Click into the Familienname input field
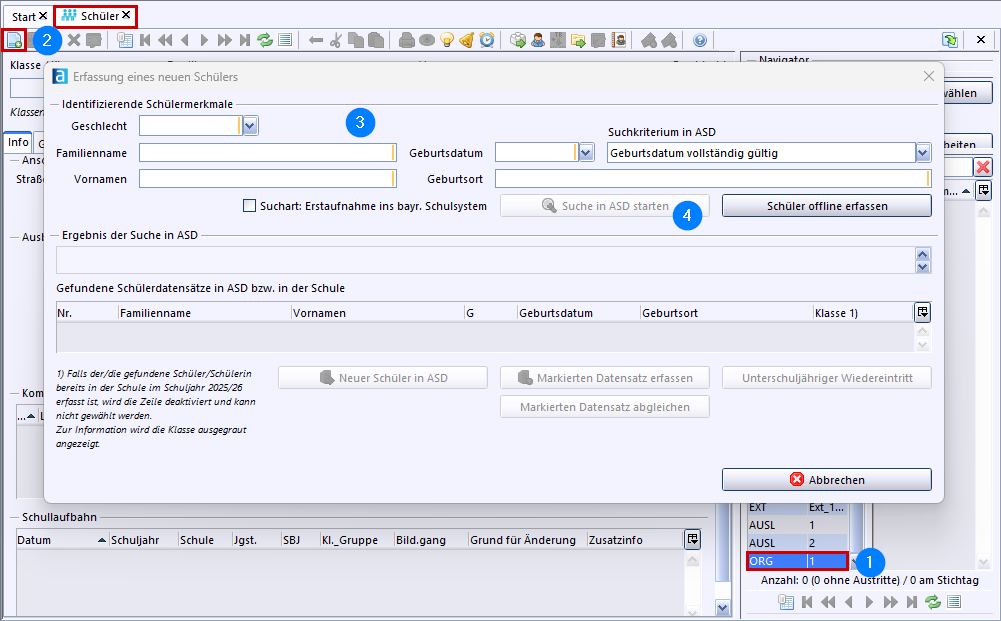This screenshot has height=621, width=1001. (267, 153)
